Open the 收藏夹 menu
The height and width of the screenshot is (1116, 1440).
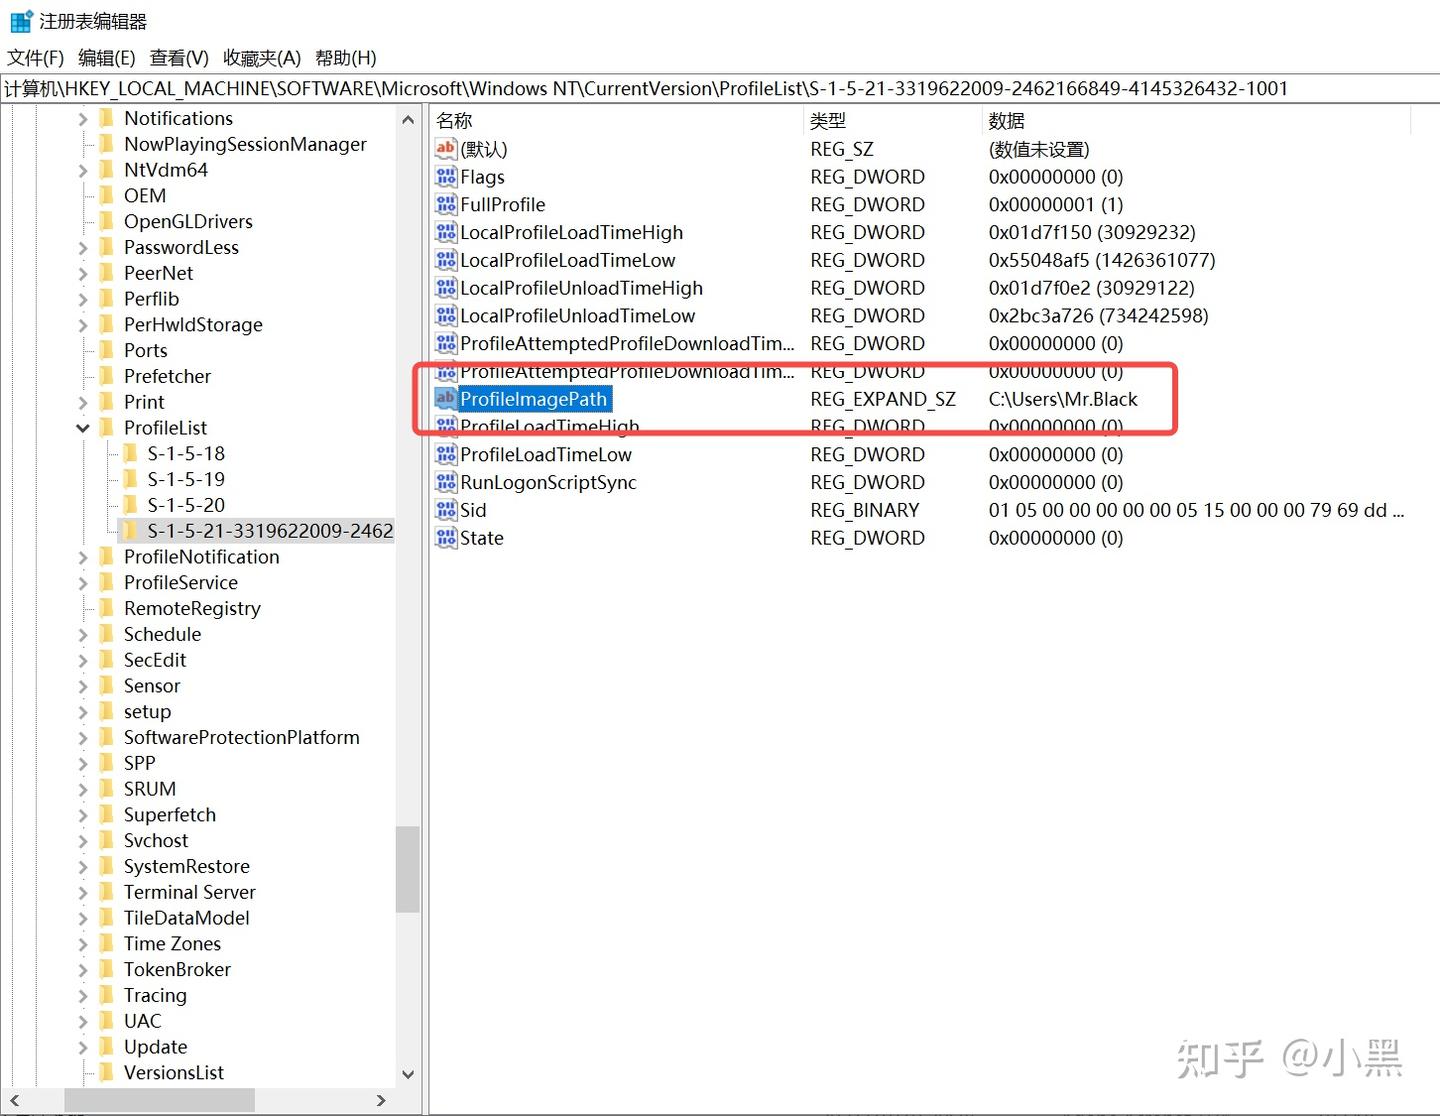(x=261, y=57)
